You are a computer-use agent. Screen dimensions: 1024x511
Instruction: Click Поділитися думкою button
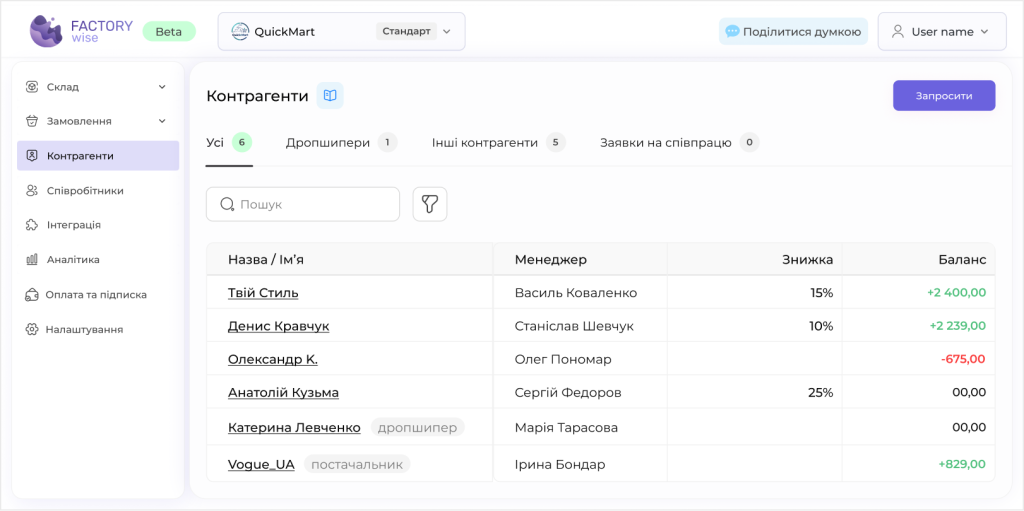coord(793,31)
